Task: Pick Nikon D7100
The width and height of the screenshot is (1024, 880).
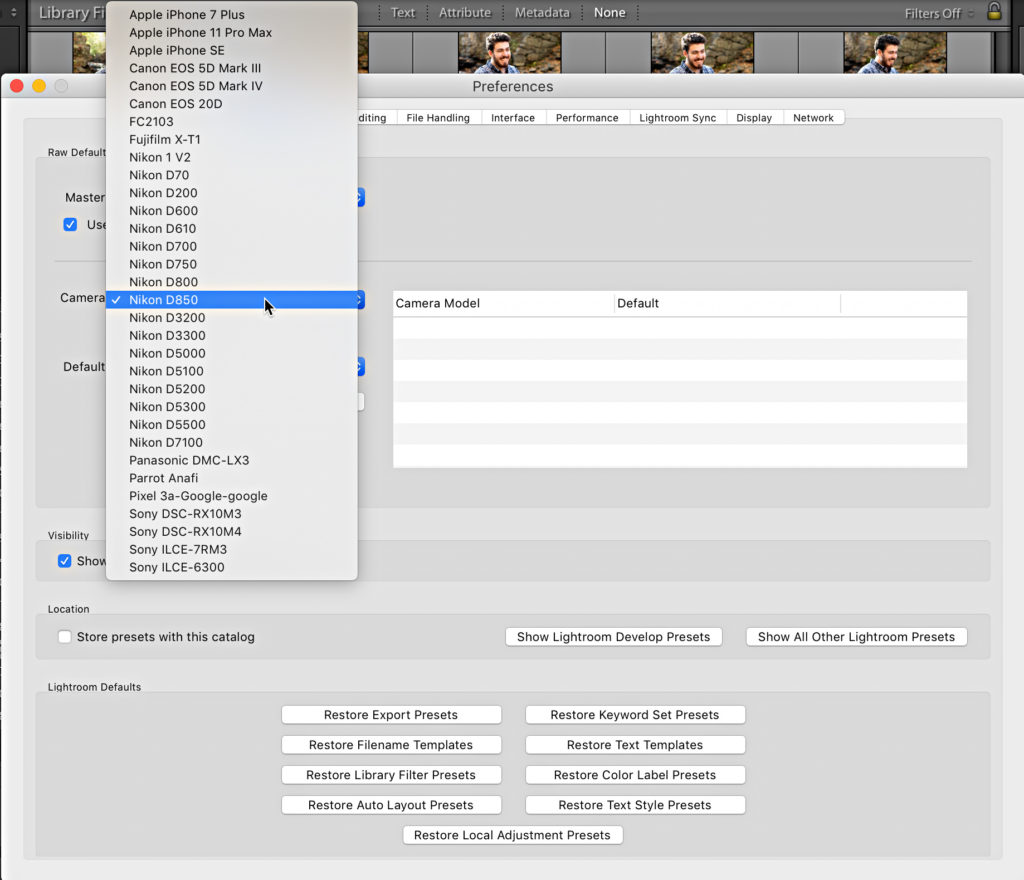Action: coord(232,443)
